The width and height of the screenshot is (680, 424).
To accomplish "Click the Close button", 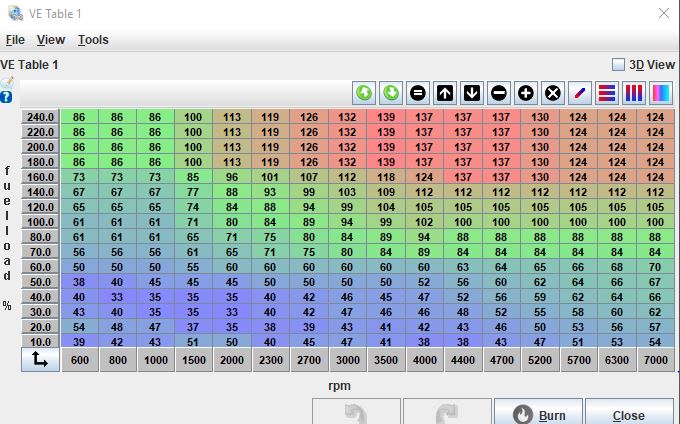I will coord(628,415).
